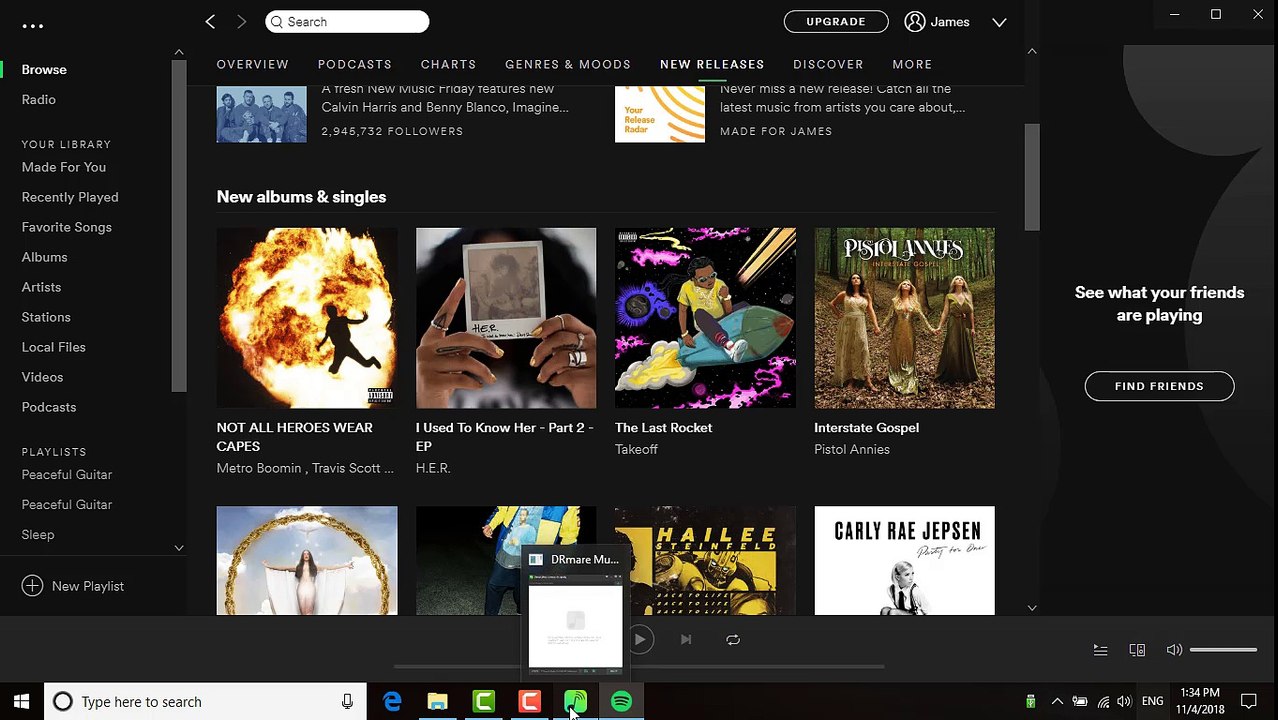Click the Cortana microphone icon
This screenshot has width=1278, height=720.
pos(347,702)
